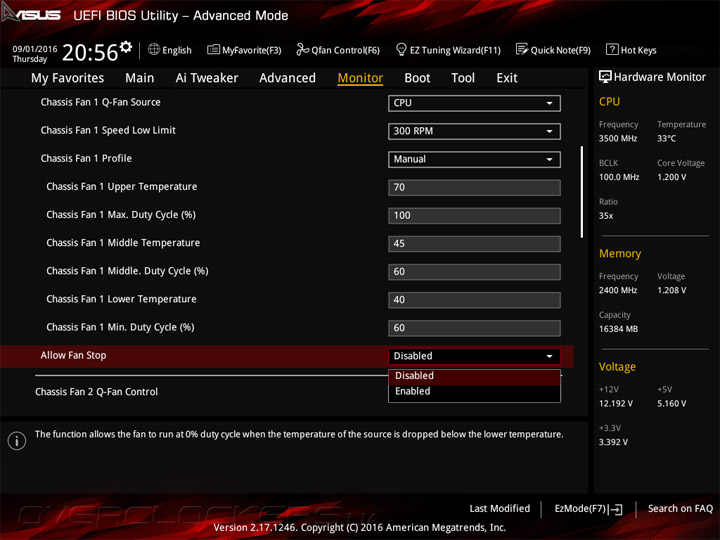
Task: Edit Chassis Fan 1 Middle Temperature field
Action: (474, 244)
